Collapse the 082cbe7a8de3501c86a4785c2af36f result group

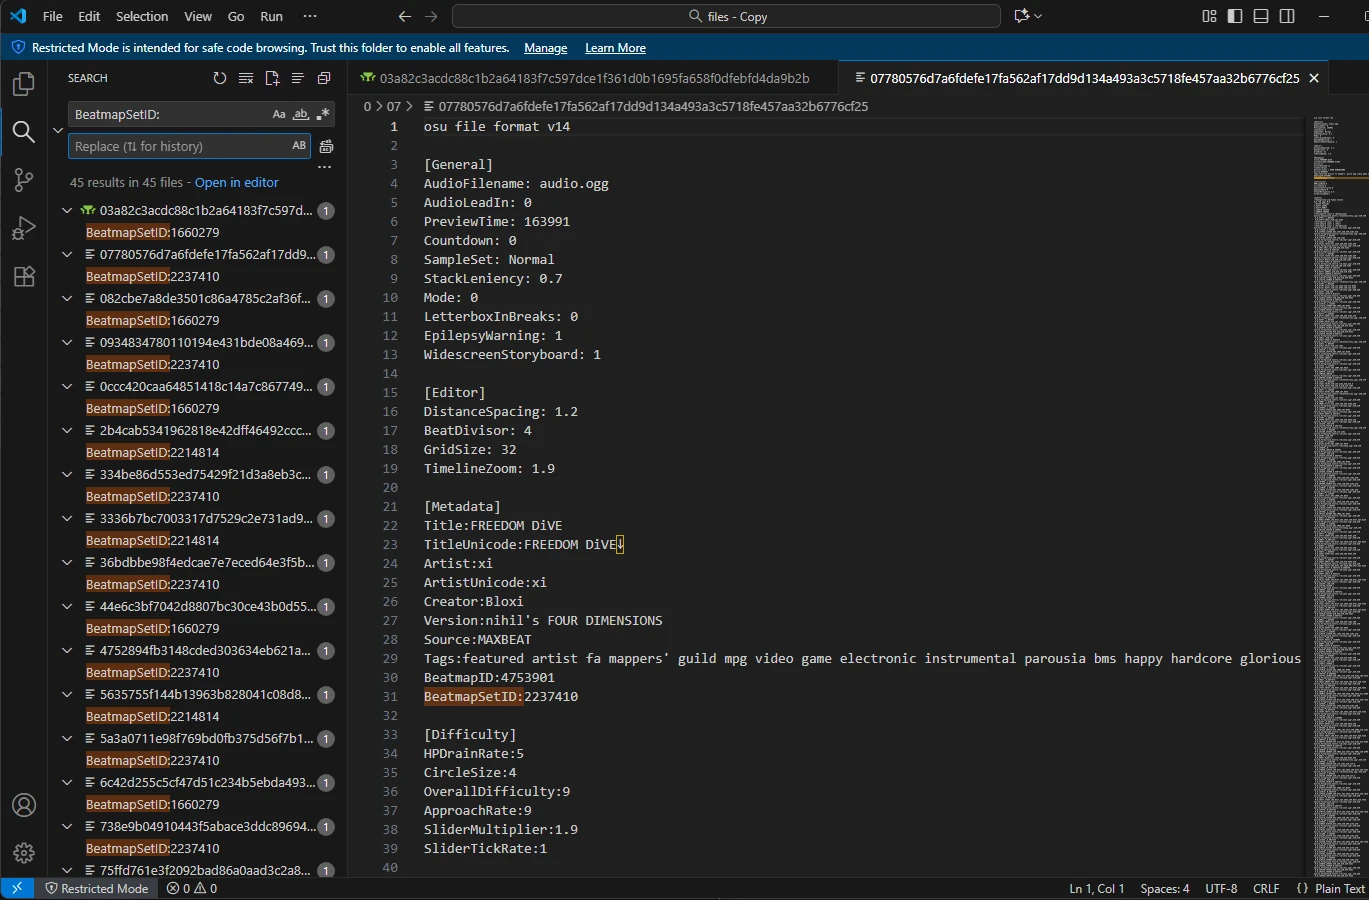pos(67,299)
